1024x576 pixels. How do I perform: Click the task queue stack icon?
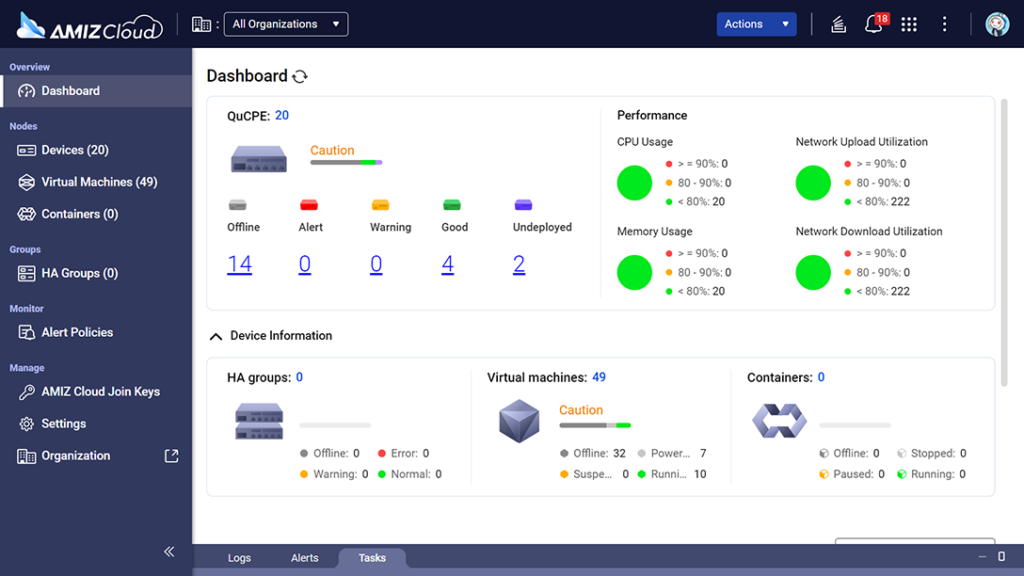click(x=838, y=24)
